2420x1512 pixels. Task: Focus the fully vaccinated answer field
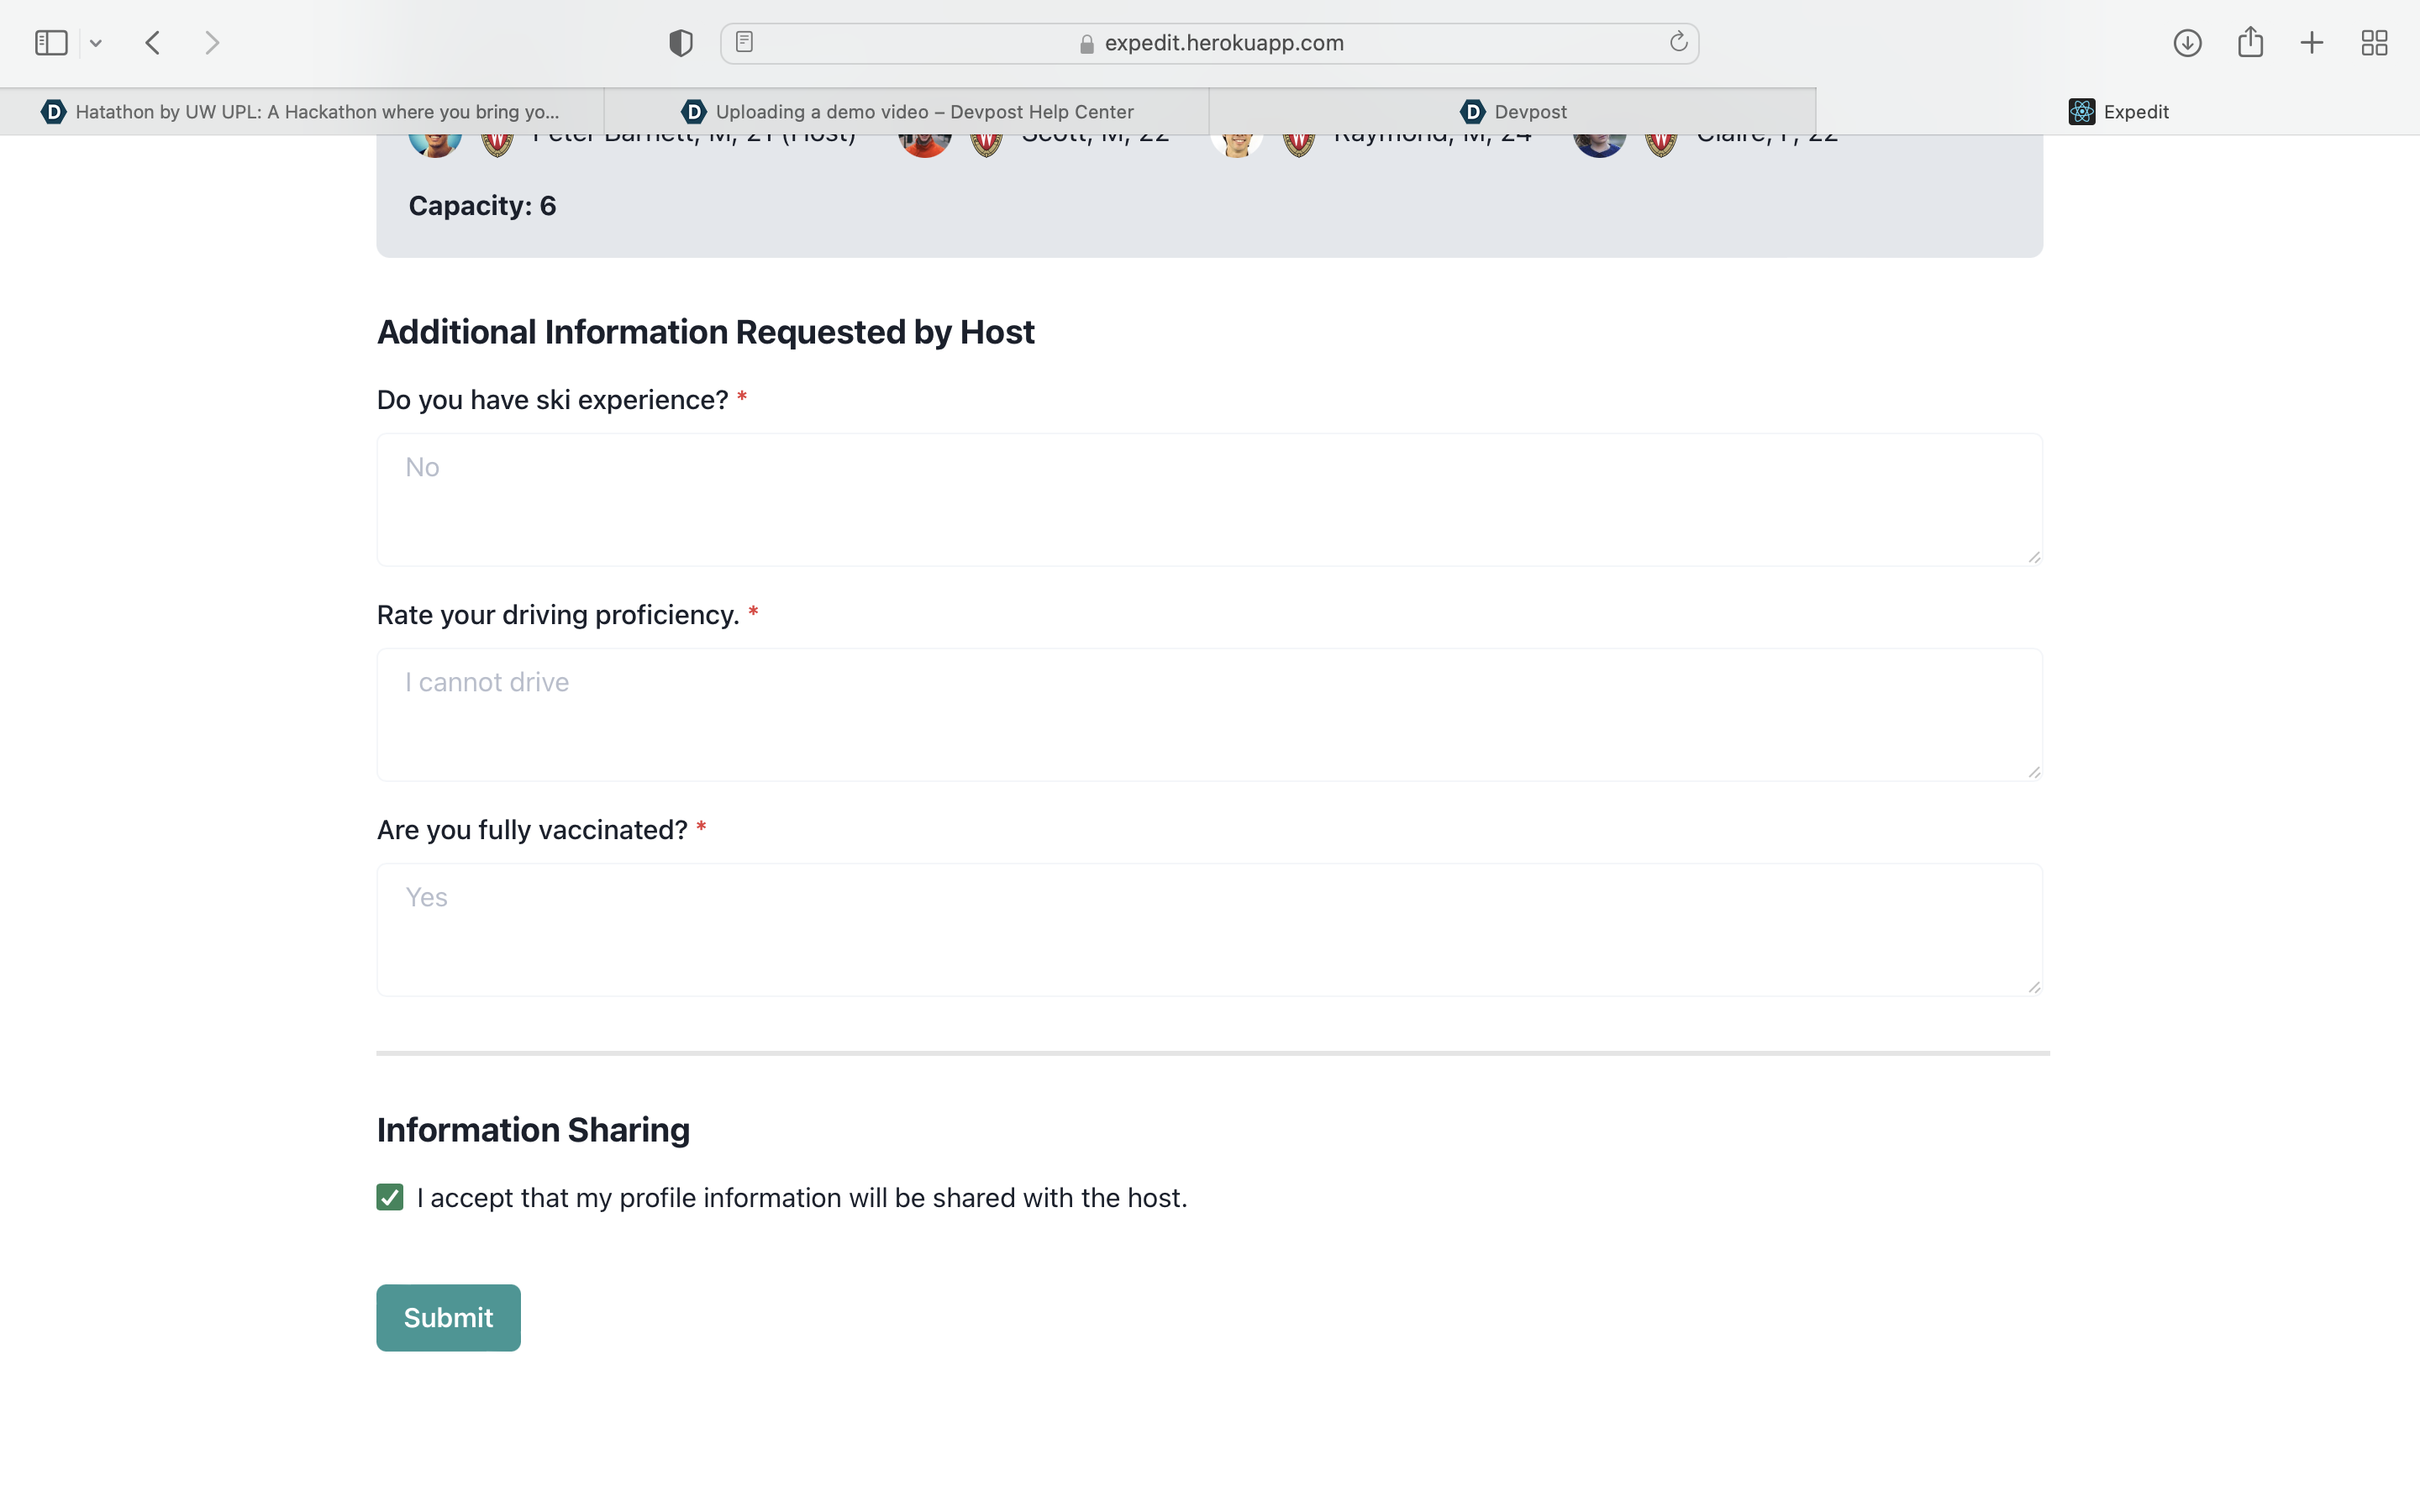[1209, 930]
